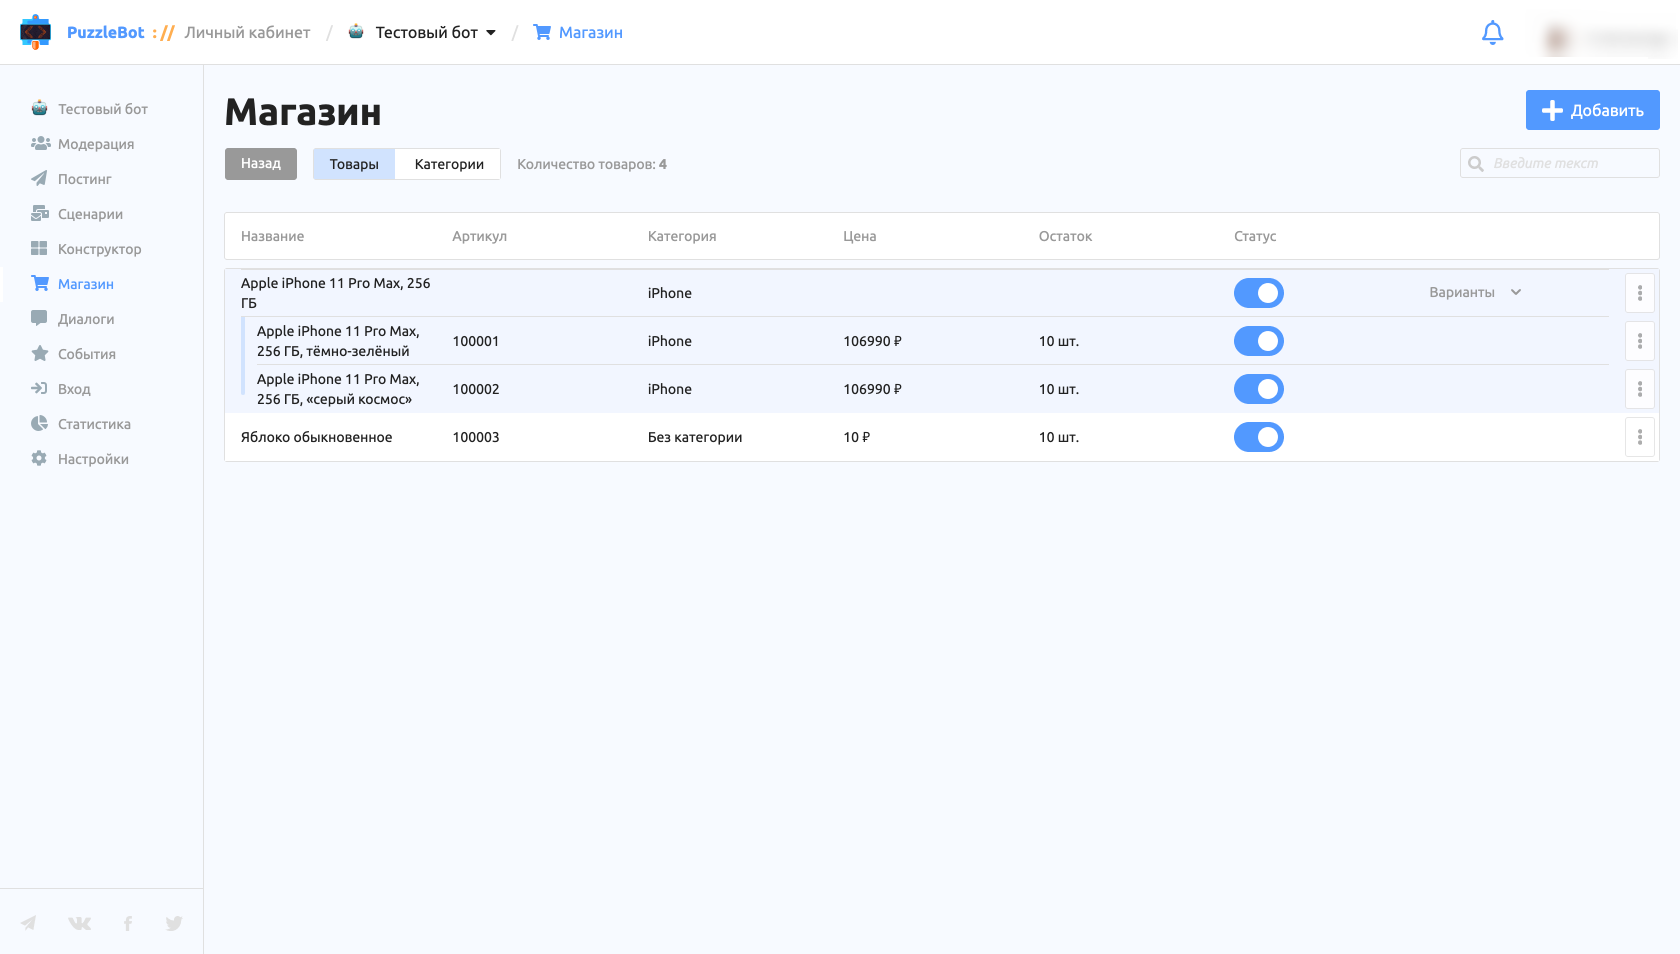Open the three-dot menu for article 100001
1680x954 pixels.
(x=1640, y=341)
